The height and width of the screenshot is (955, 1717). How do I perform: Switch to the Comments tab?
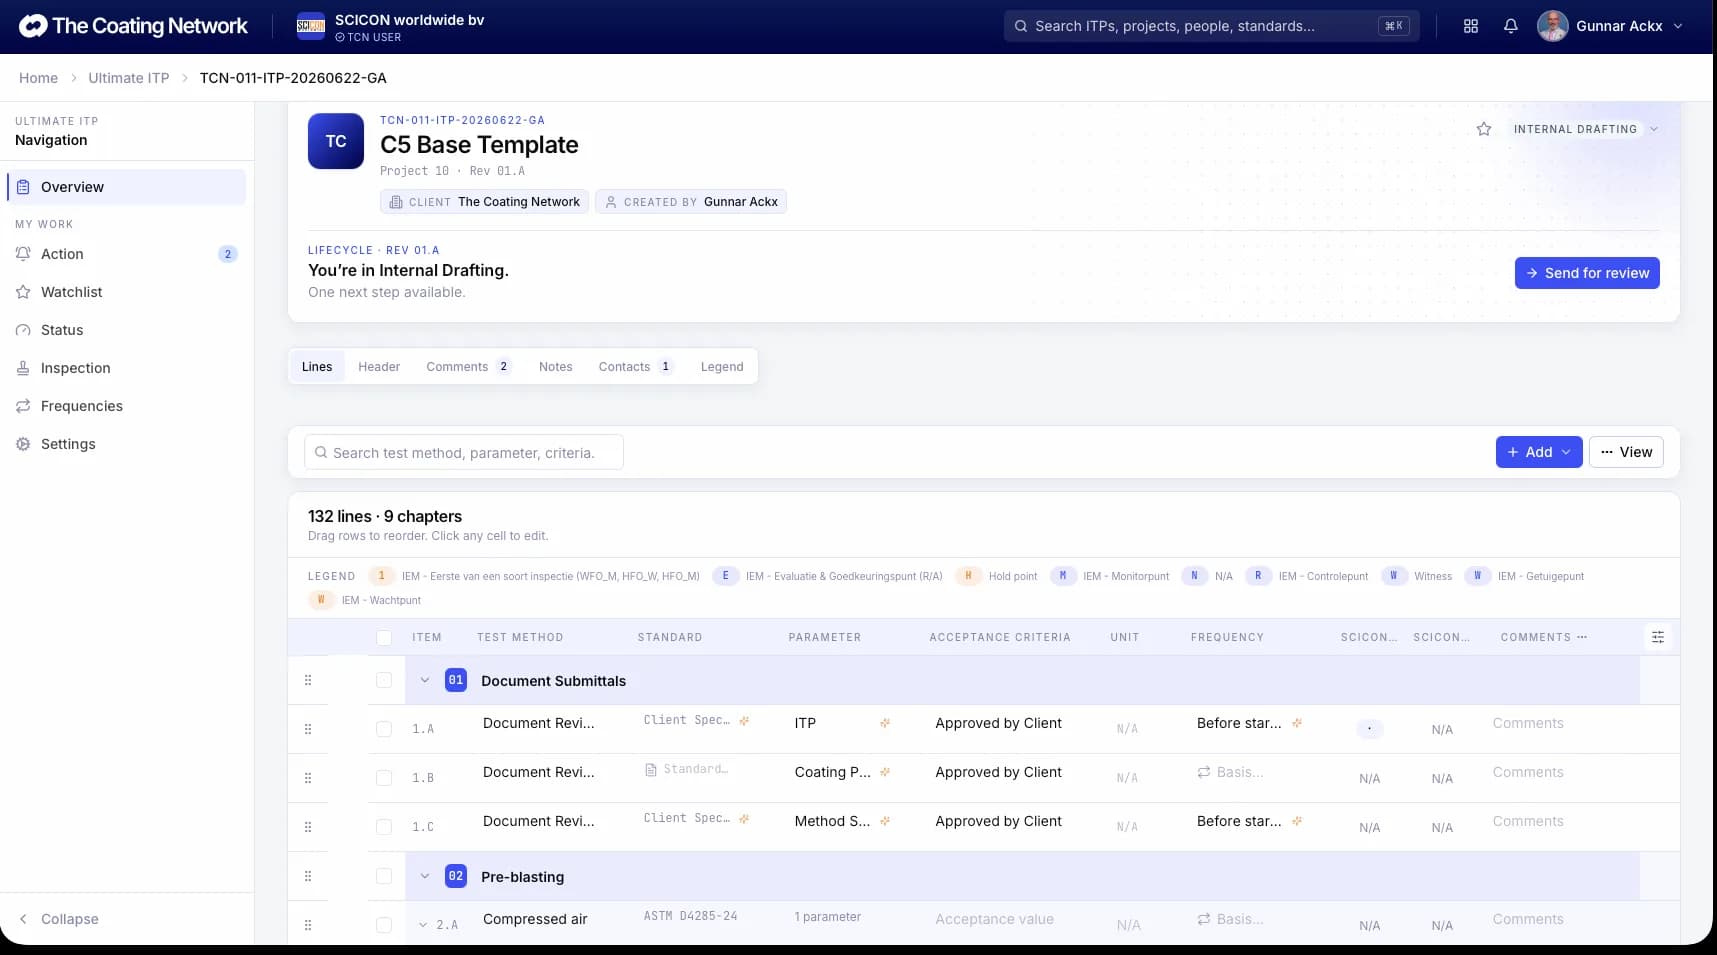(468, 367)
